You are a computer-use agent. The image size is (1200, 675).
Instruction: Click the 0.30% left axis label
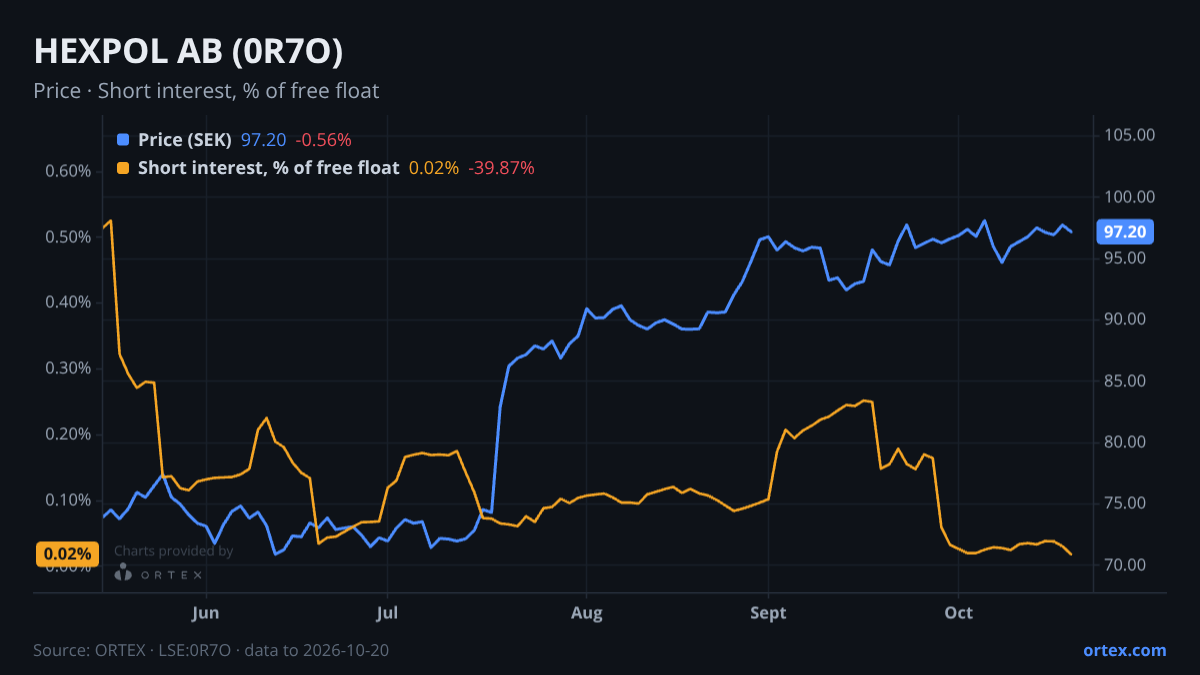[68, 368]
